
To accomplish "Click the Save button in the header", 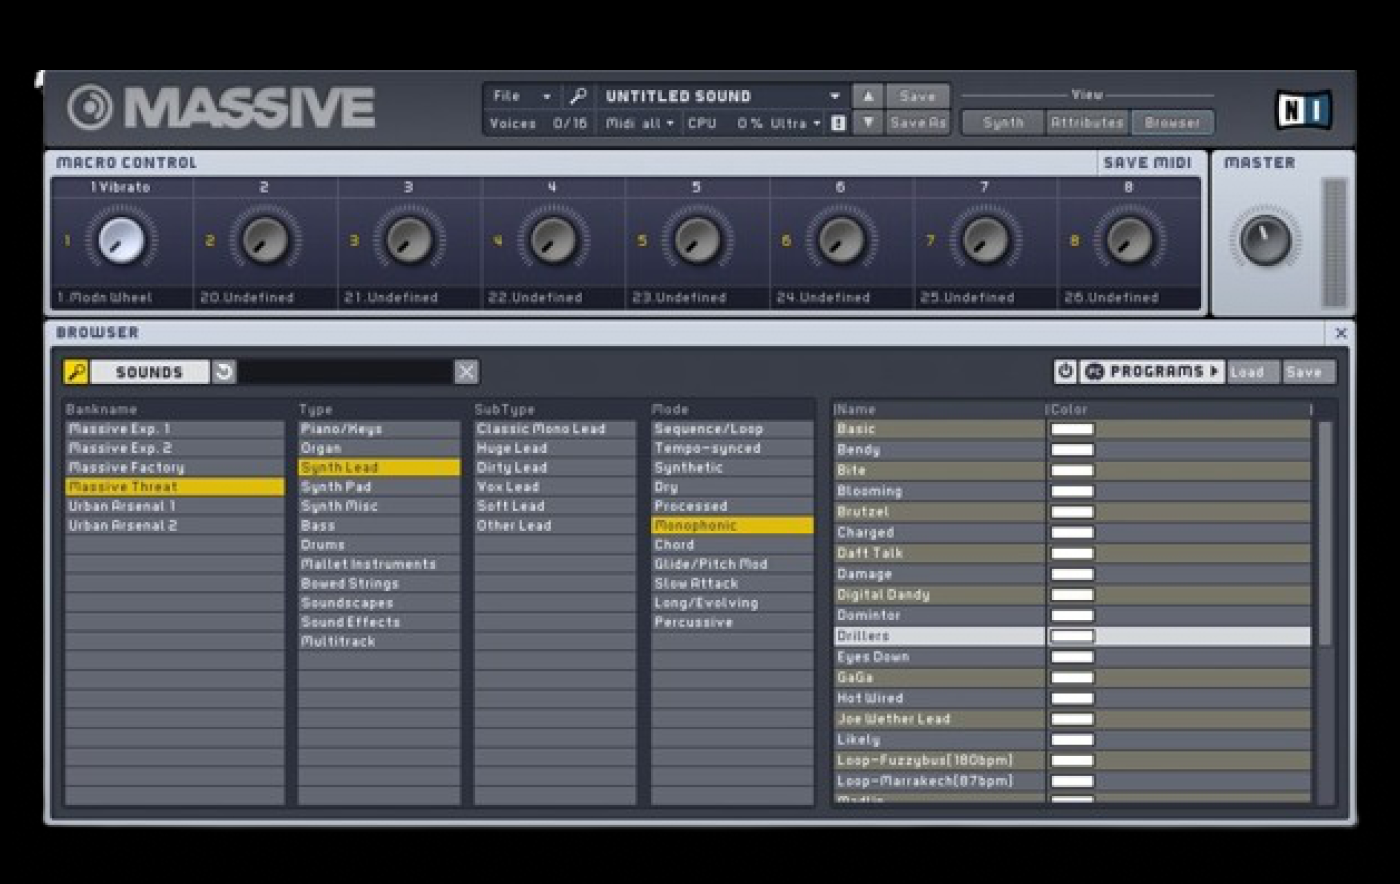I will point(917,96).
